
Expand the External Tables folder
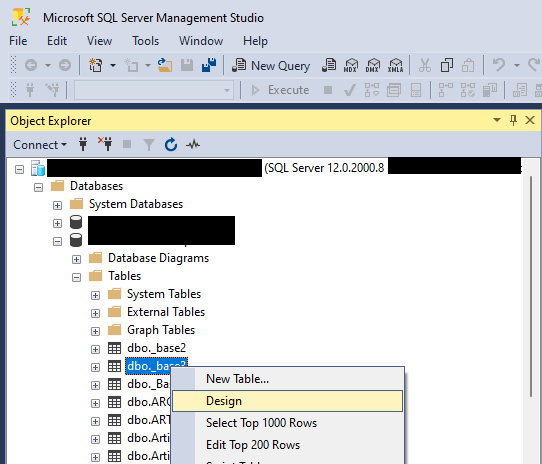[x=95, y=313]
